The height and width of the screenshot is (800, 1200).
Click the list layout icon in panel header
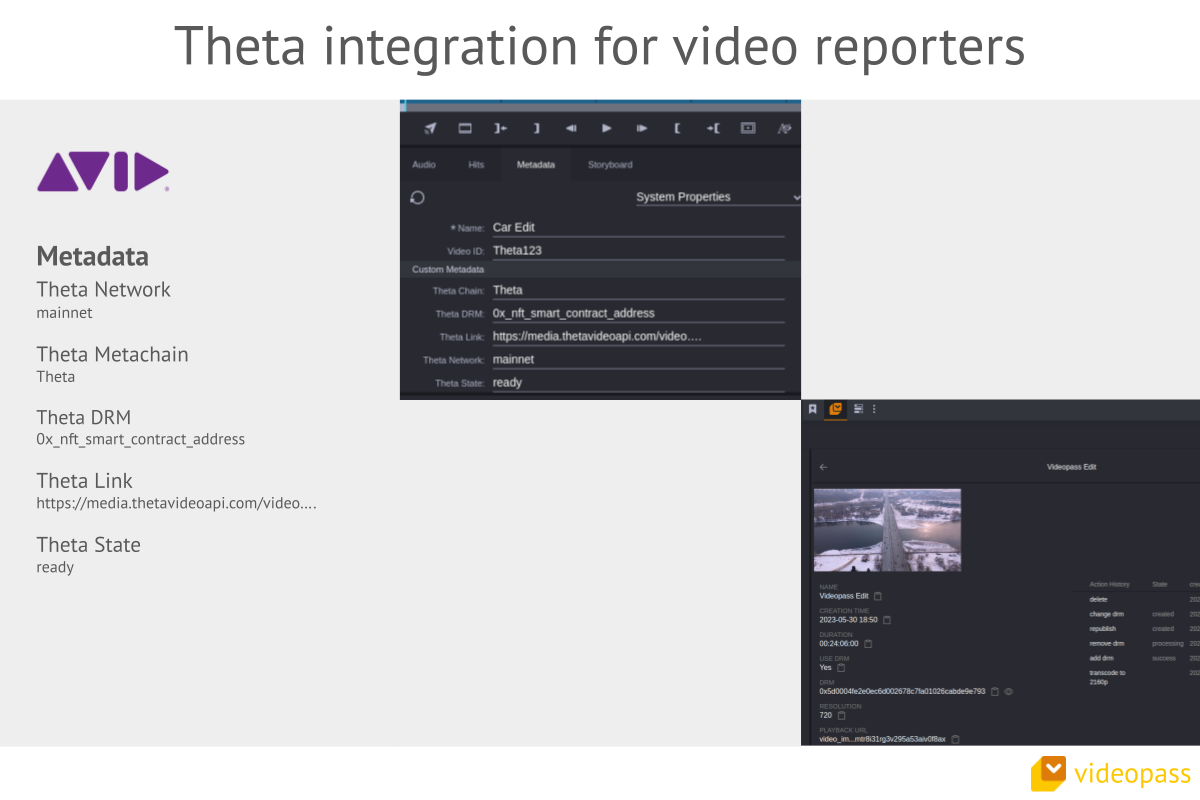858,409
